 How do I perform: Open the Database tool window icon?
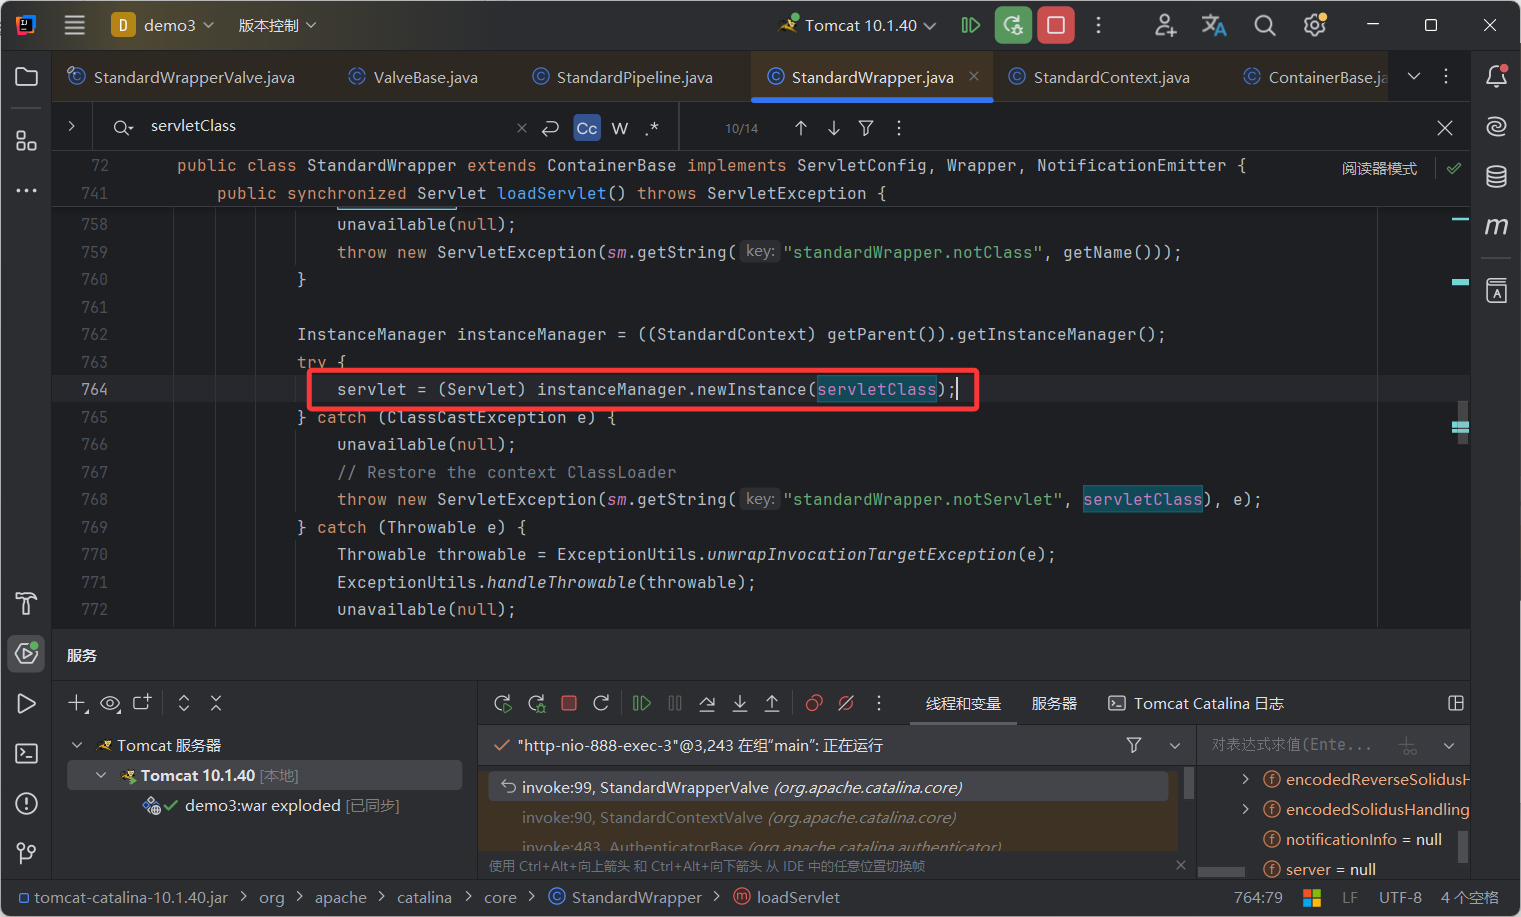pos(1496,177)
